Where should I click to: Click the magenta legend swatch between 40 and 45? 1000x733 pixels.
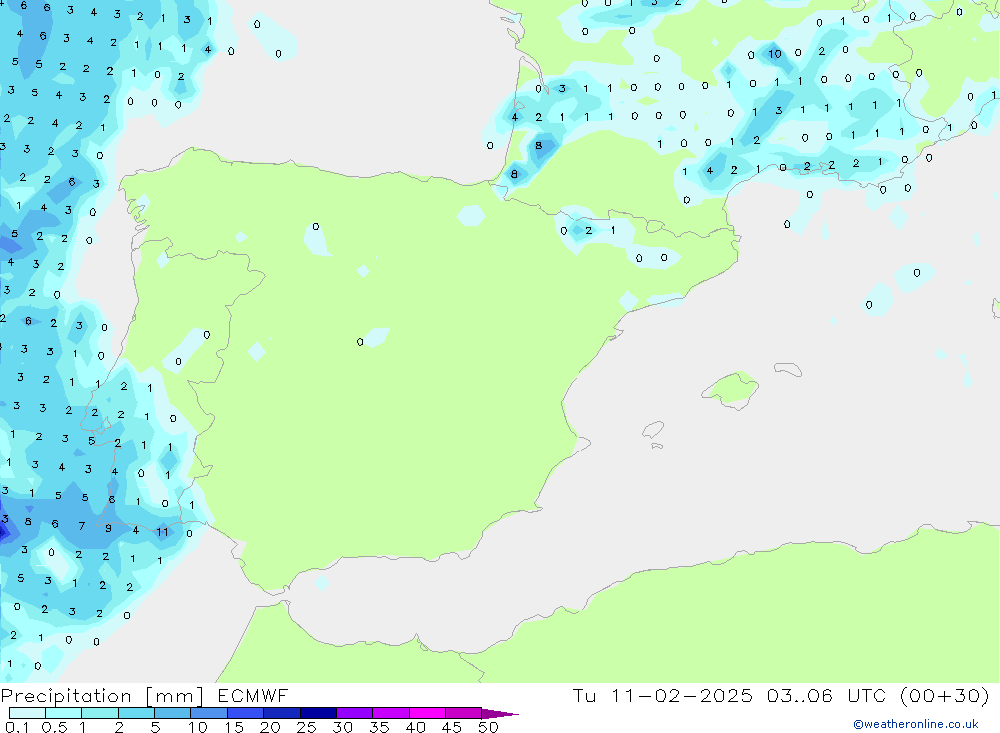427,713
